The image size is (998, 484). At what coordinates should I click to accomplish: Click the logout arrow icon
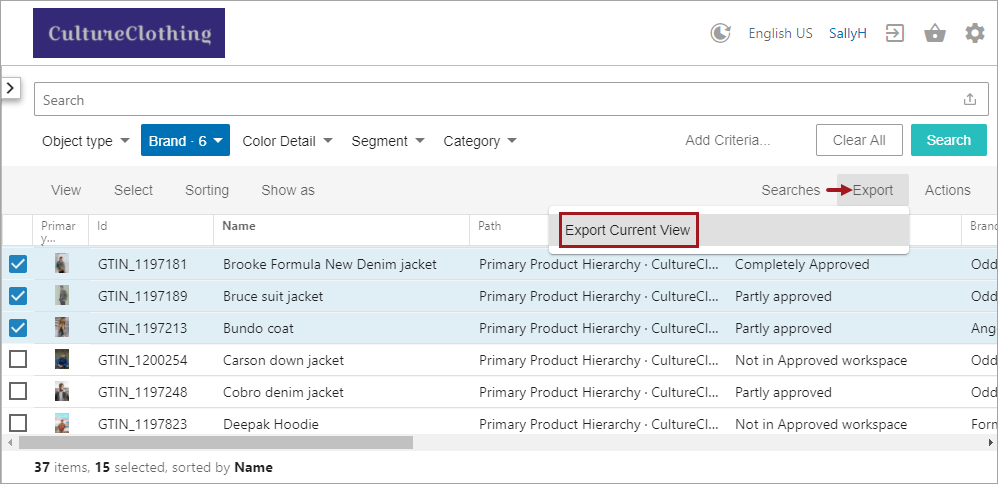tap(895, 33)
